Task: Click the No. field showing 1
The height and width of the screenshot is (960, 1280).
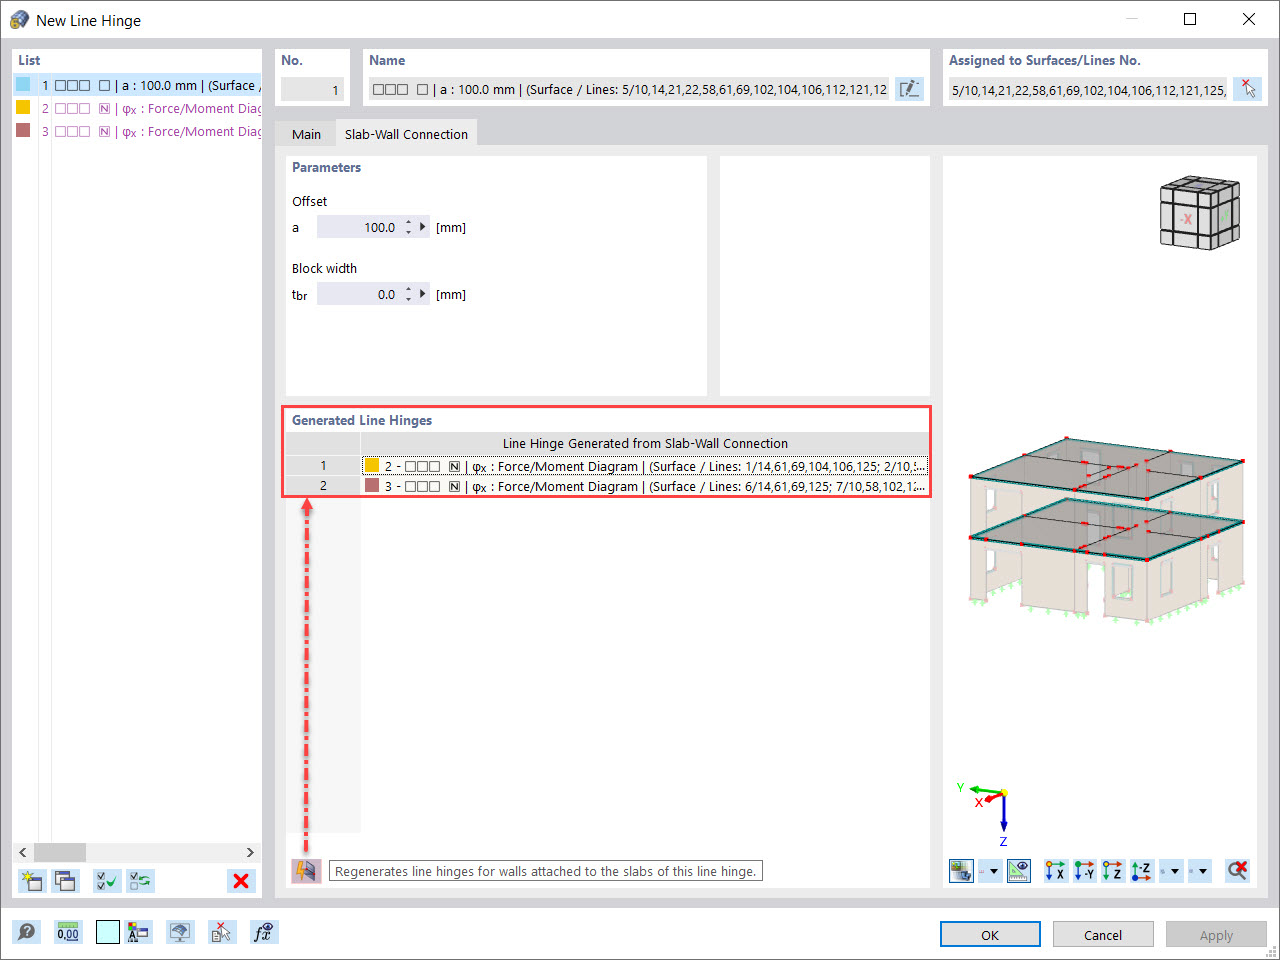Action: pyautogui.click(x=312, y=90)
